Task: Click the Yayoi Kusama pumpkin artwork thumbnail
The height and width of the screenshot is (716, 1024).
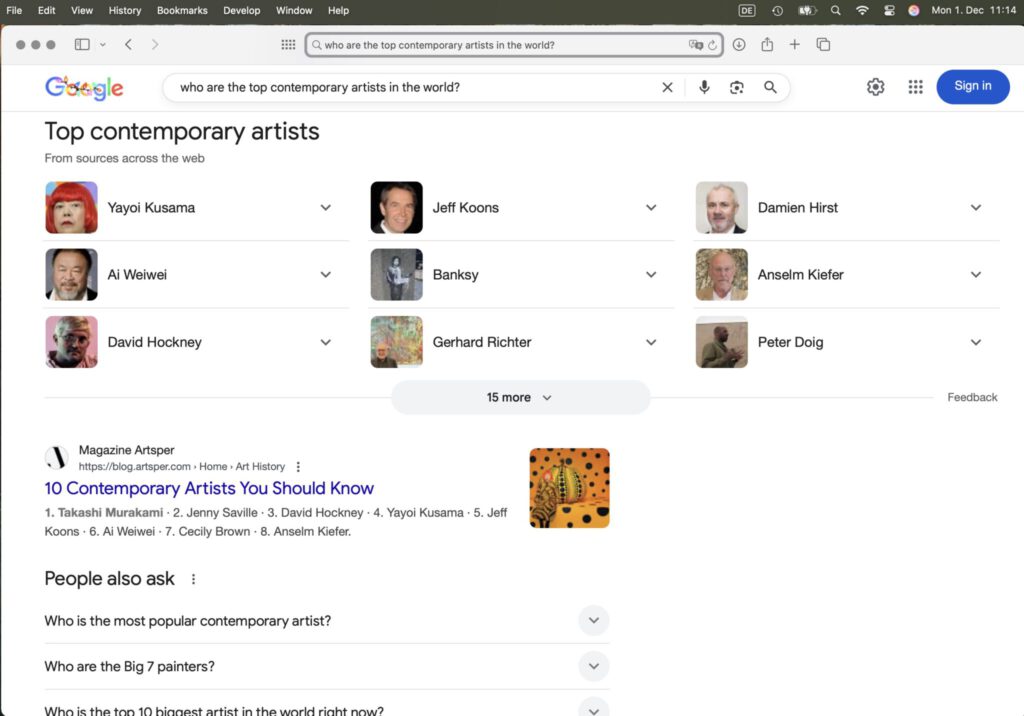Action: [569, 487]
